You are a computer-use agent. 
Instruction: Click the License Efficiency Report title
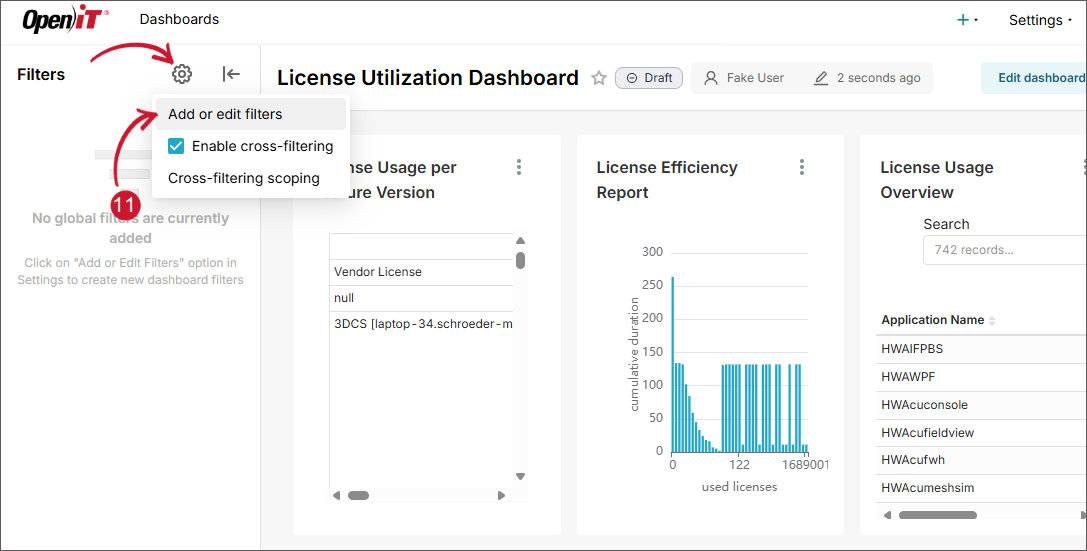(667, 180)
